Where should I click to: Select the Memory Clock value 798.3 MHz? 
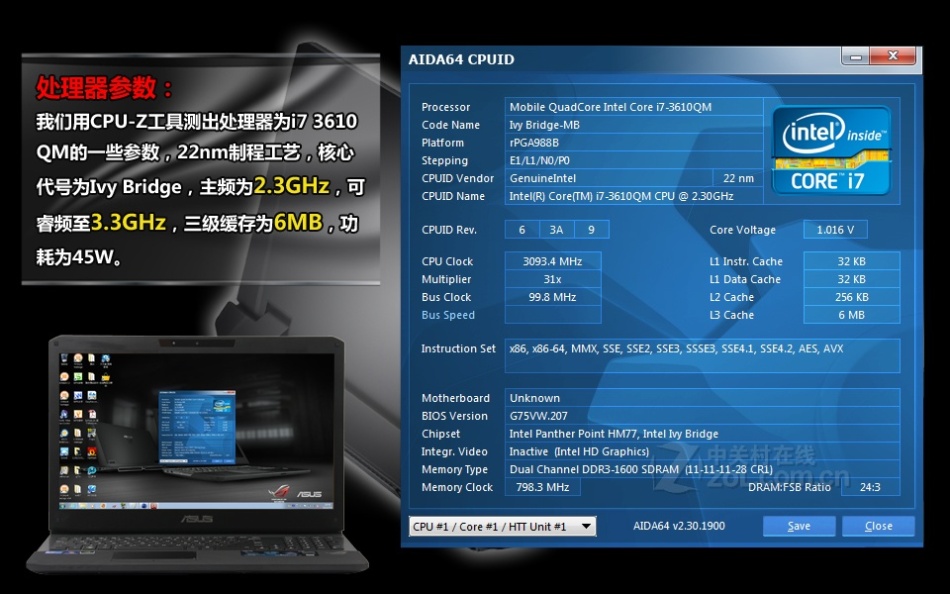point(542,487)
